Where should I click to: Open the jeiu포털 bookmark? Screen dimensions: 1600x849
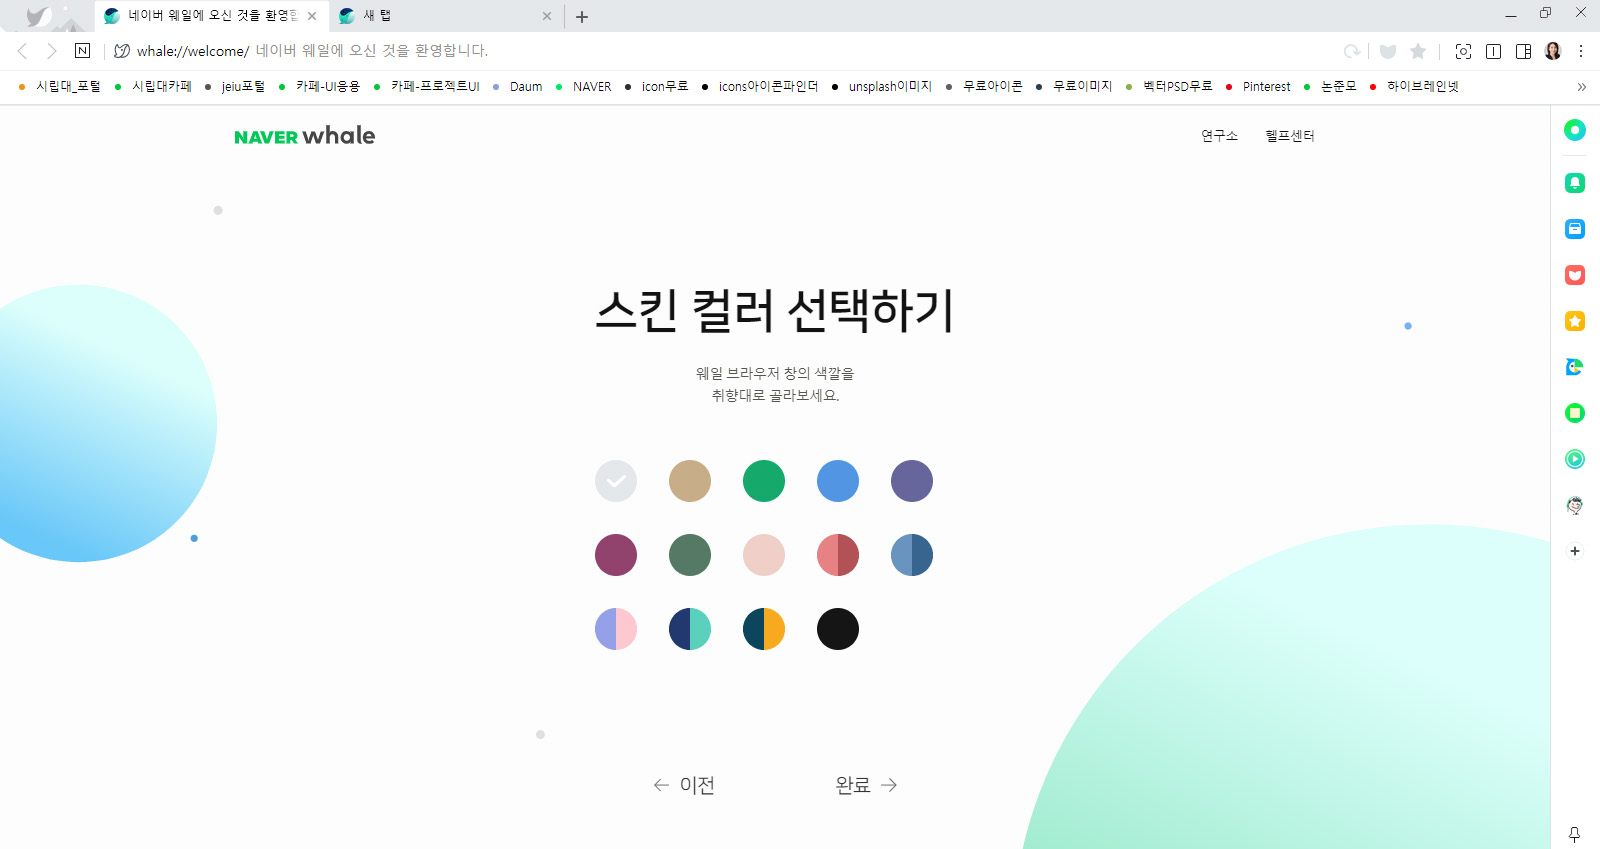235,87
